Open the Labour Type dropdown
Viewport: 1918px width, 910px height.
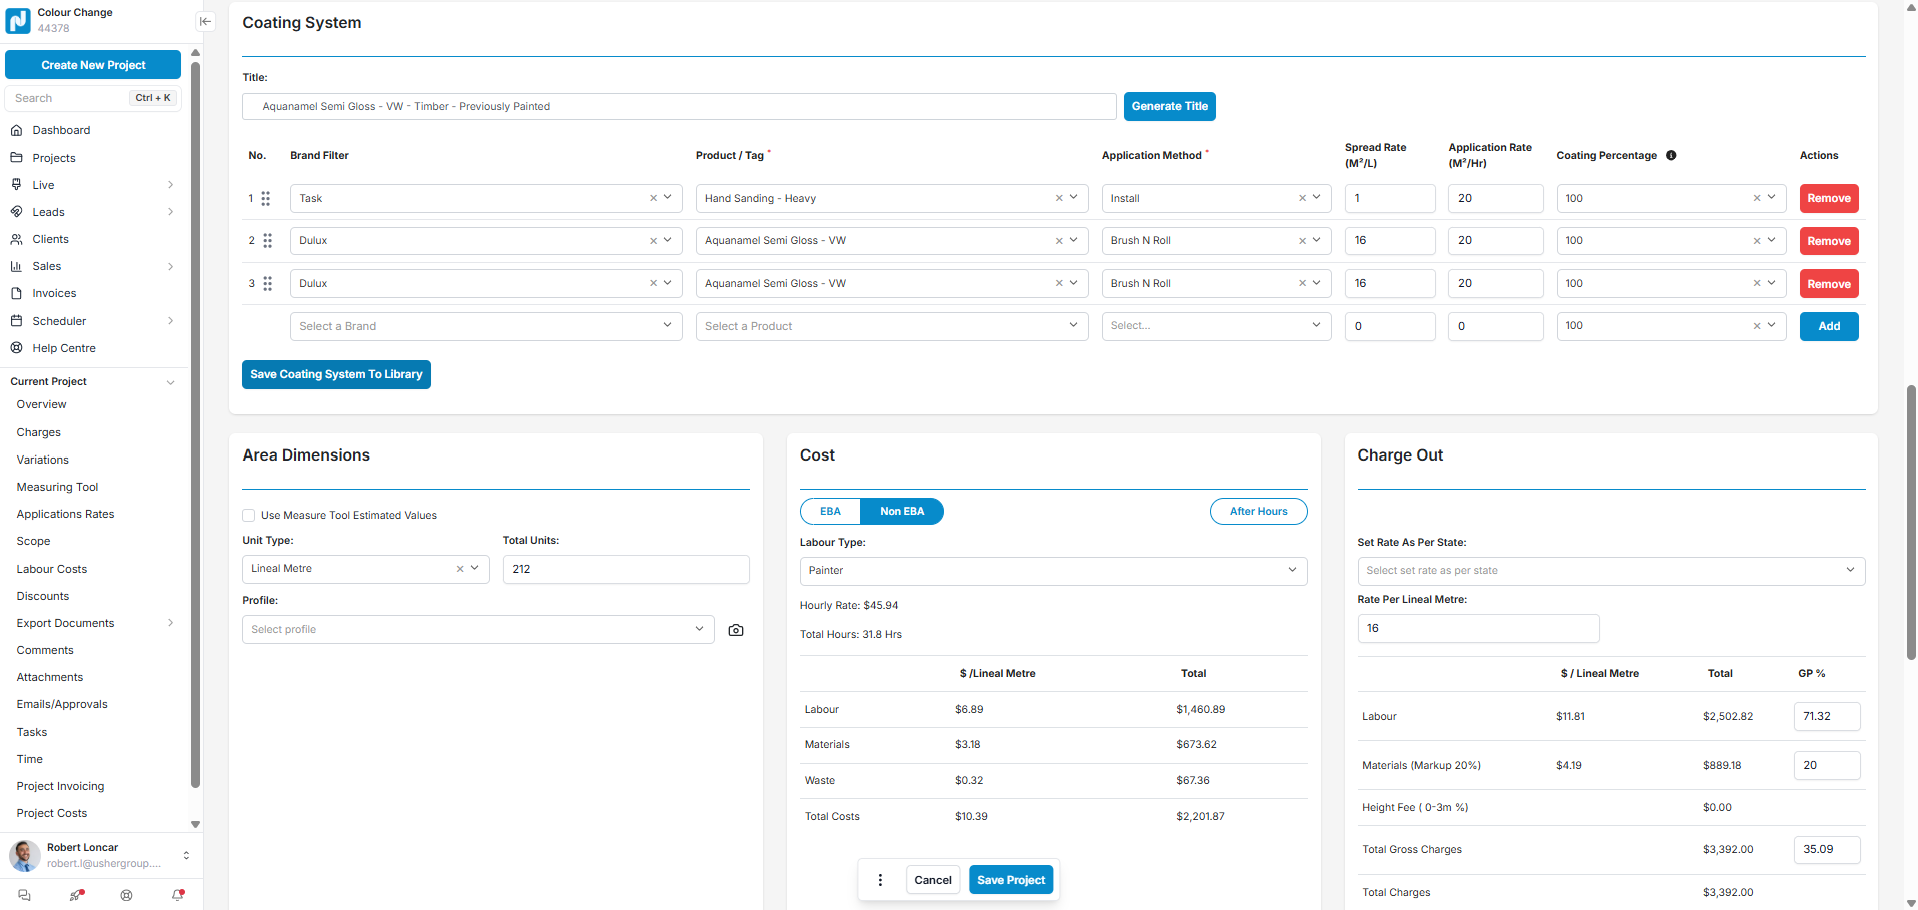1053,571
